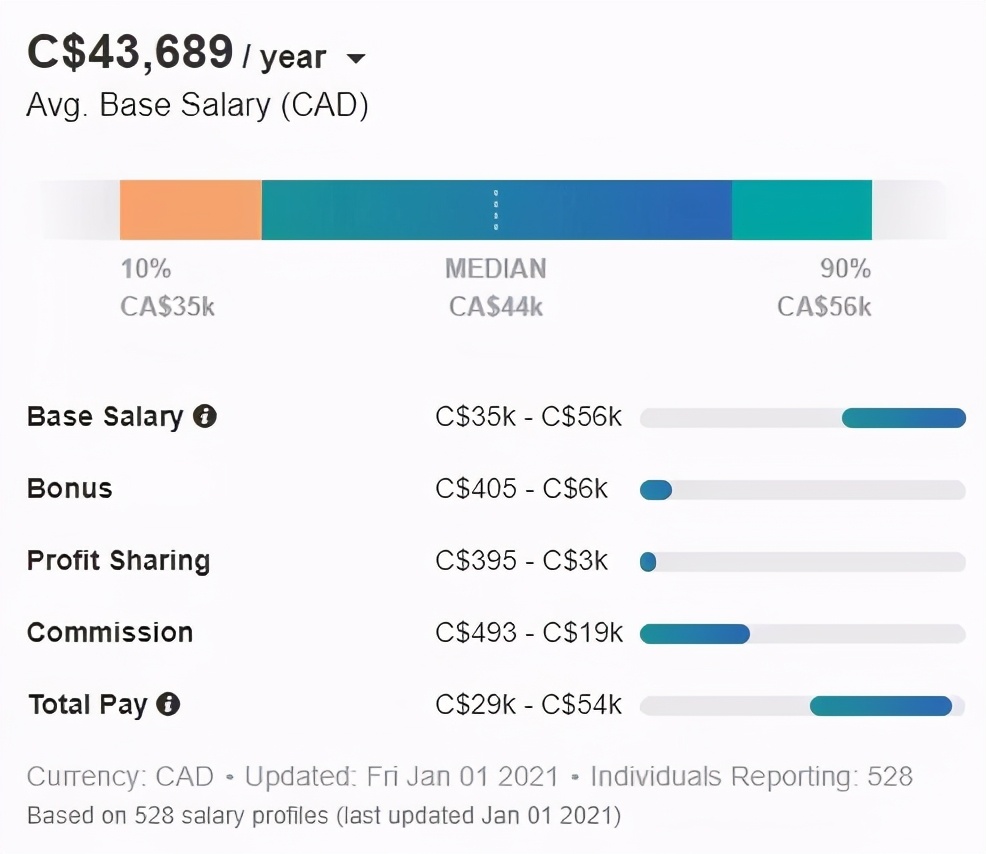
Task: Click the MEDIAN CA$44k label
Action: pos(496,287)
